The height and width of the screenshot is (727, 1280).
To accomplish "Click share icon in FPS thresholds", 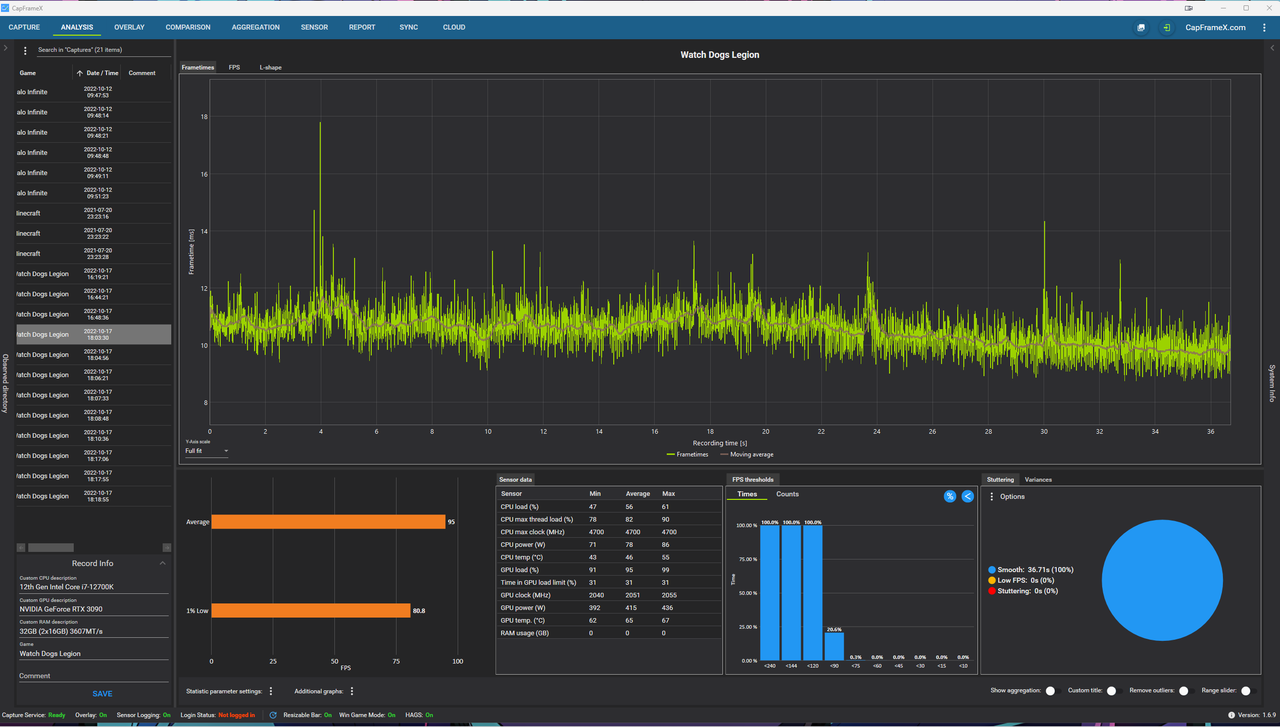I will [x=967, y=496].
